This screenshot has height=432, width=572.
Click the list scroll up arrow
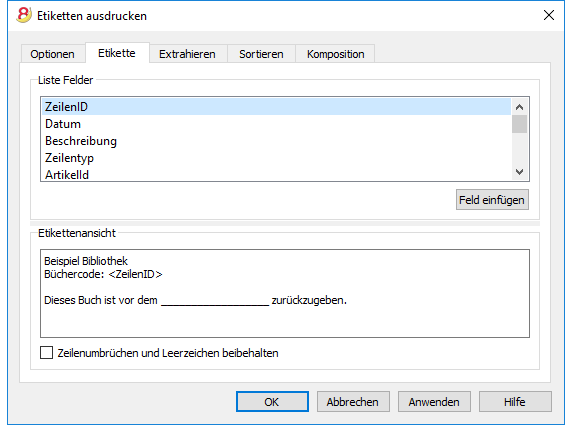(519, 107)
